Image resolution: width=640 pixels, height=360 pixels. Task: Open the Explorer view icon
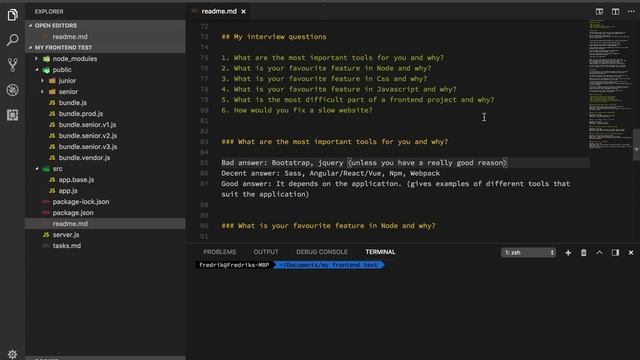[x=12, y=15]
